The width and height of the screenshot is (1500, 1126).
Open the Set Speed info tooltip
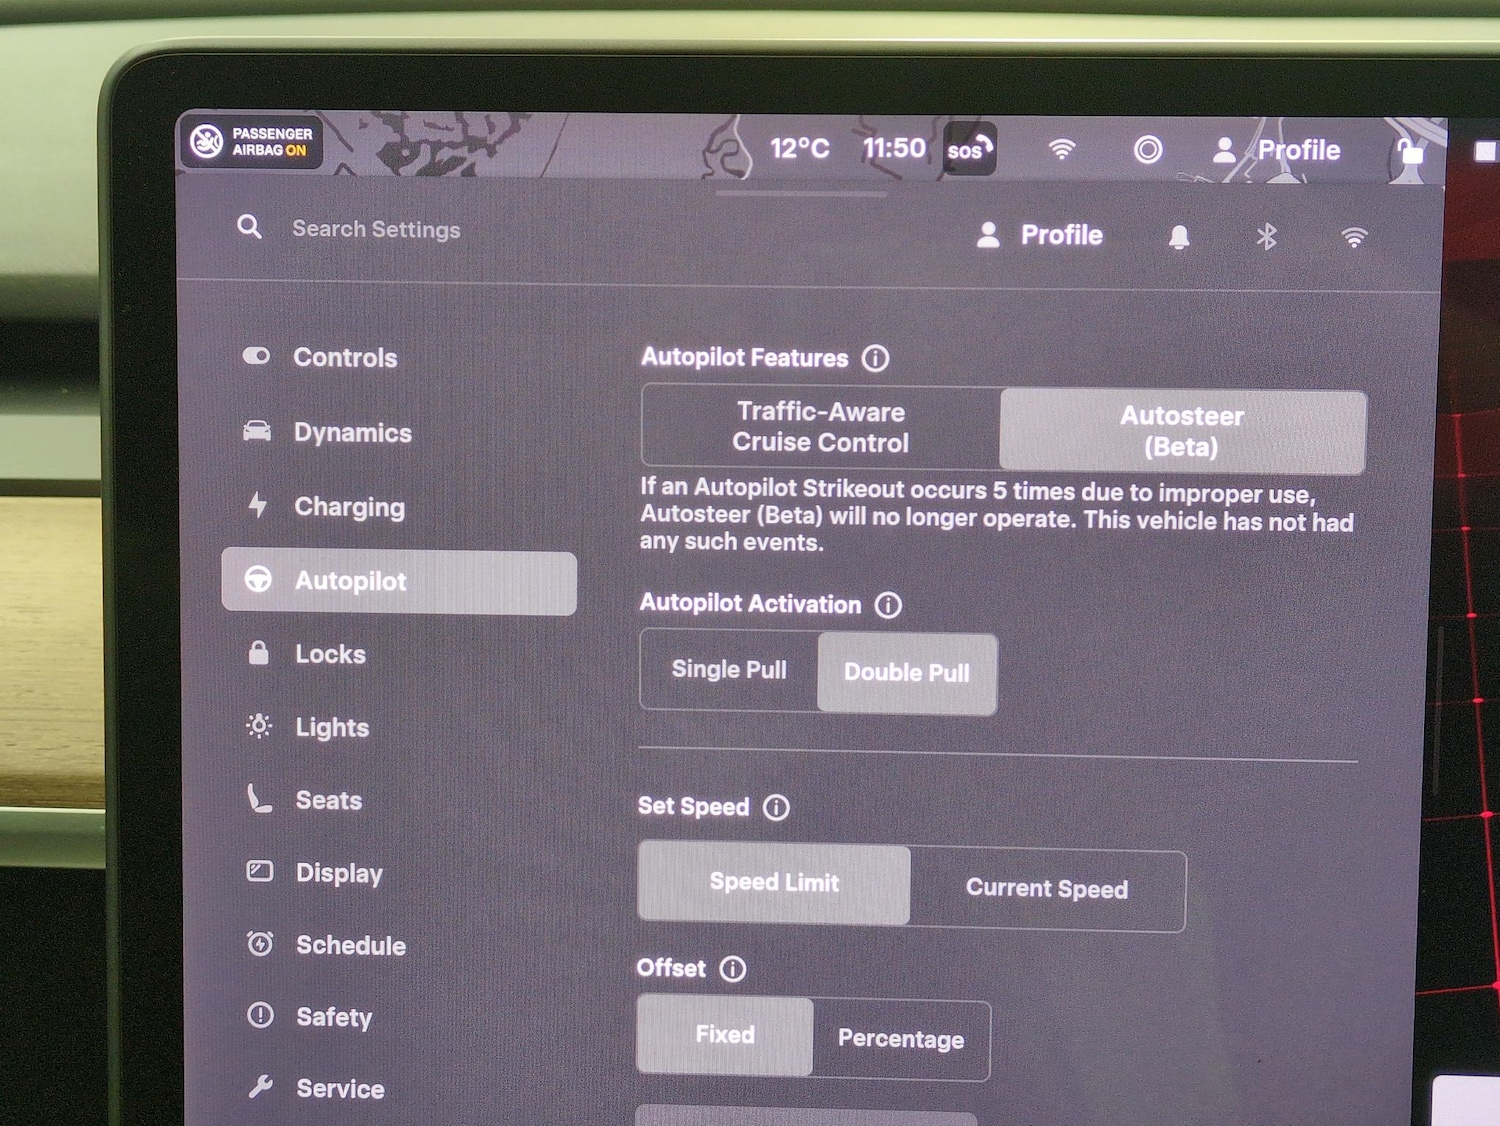tap(779, 807)
